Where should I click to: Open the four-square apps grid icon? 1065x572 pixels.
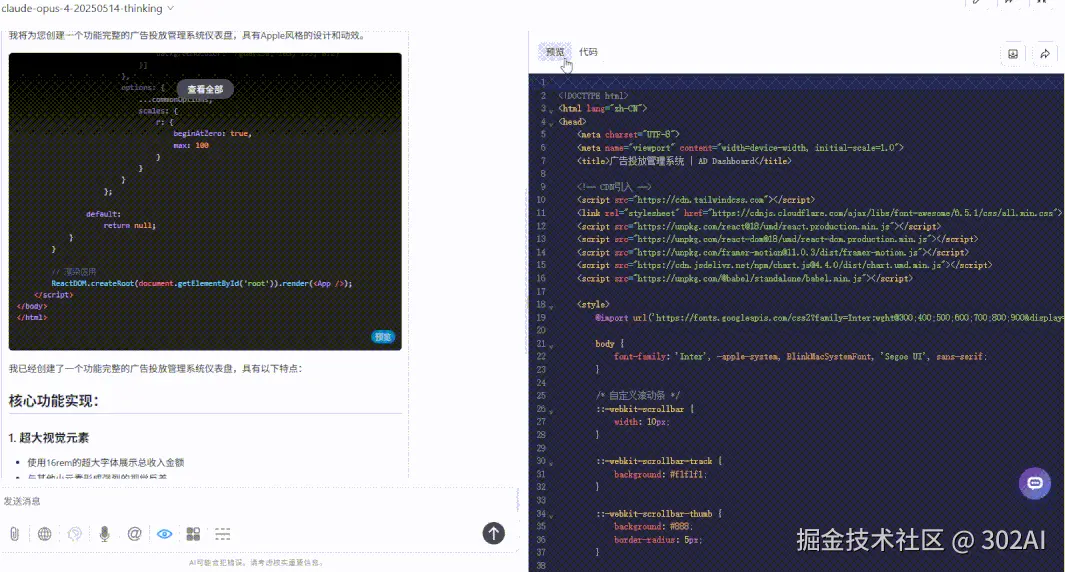pyautogui.click(x=194, y=534)
